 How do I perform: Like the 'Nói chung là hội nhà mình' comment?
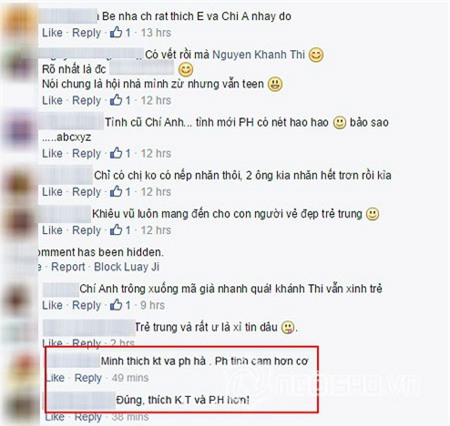point(52,100)
